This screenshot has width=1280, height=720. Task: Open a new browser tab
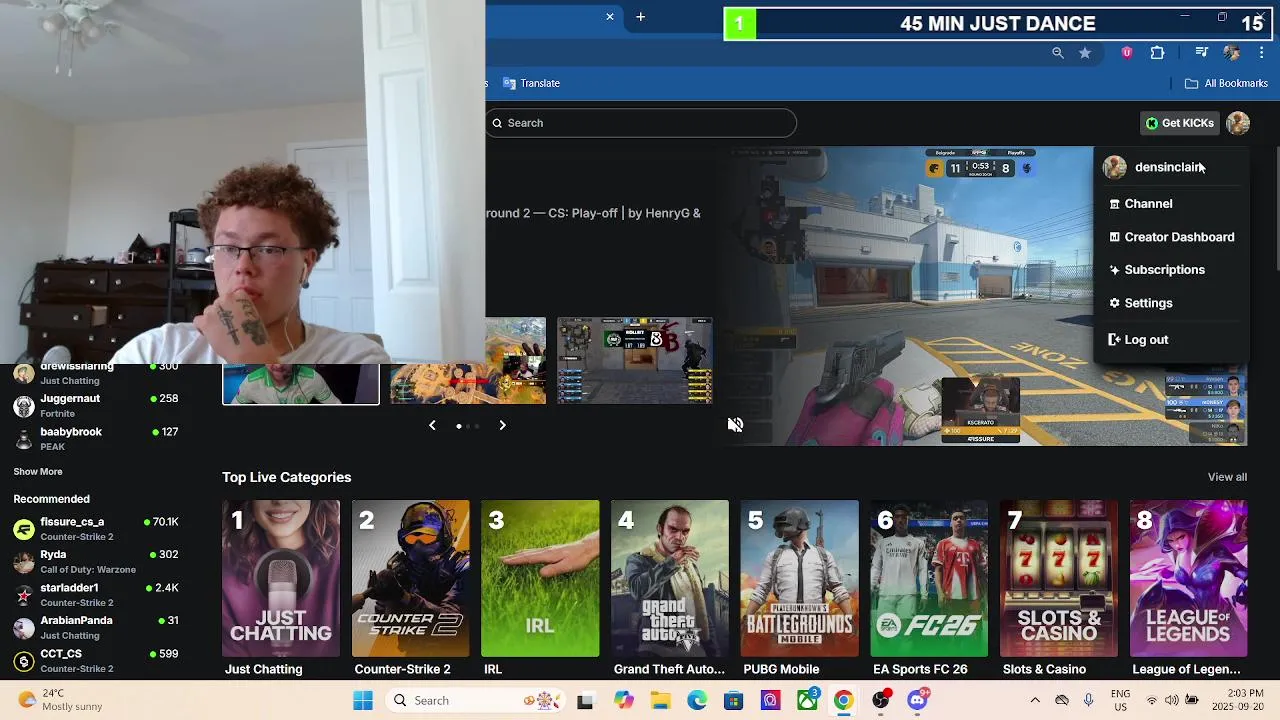coord(641,17)
